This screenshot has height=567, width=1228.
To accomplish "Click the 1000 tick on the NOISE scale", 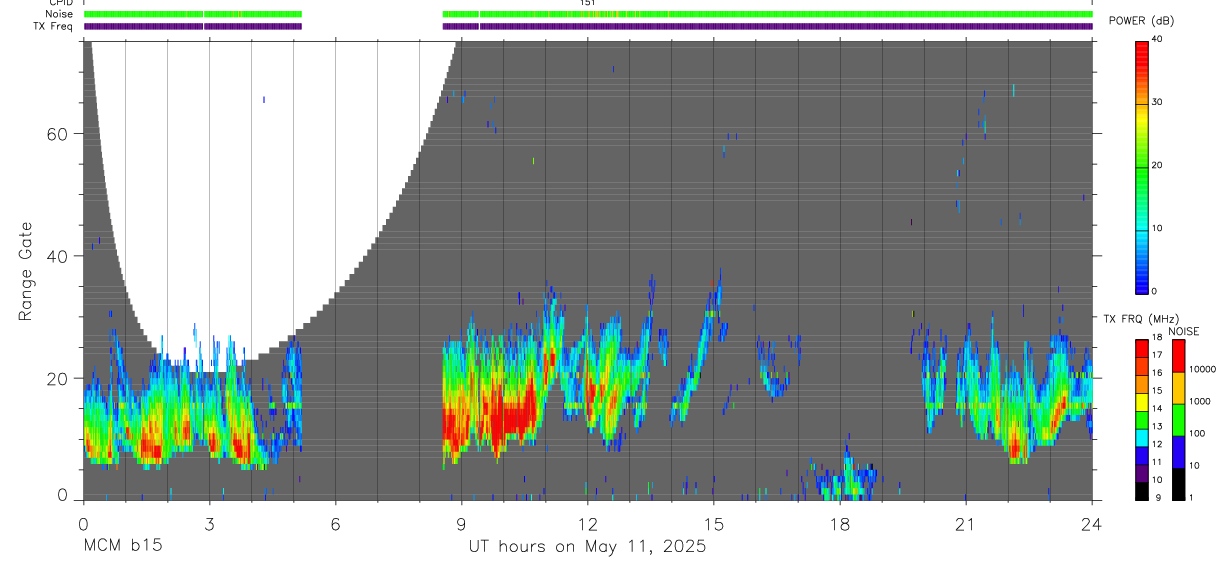I will pyautogui.click(x=1200, y=401).
